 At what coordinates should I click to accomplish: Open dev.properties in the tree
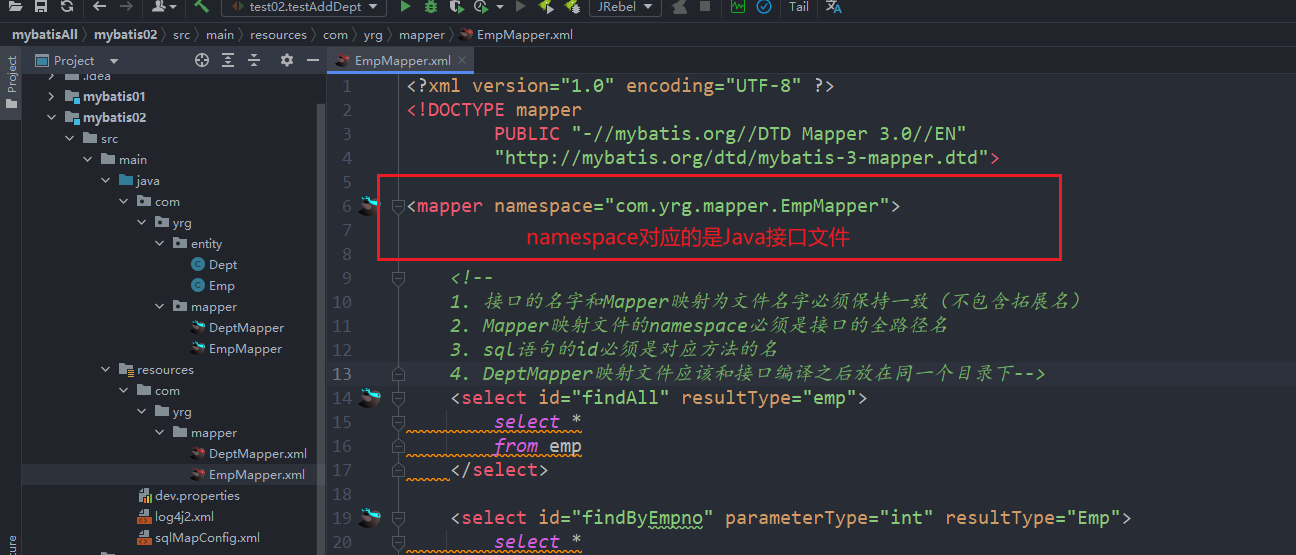(188, 496)
